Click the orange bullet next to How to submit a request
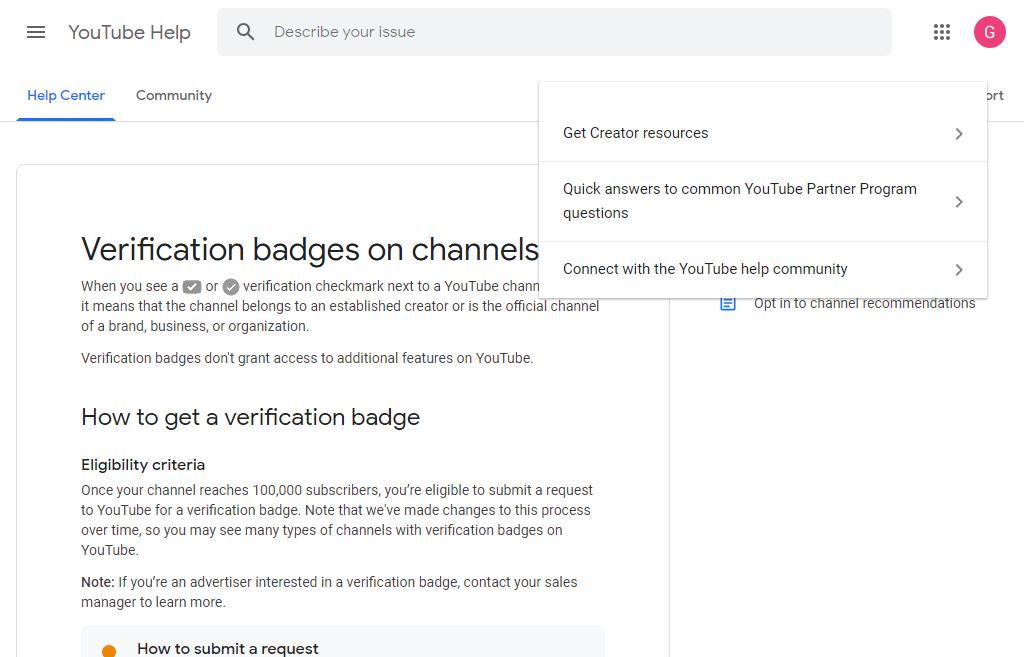Screen dimensions: 1024x657 [109, 650]
